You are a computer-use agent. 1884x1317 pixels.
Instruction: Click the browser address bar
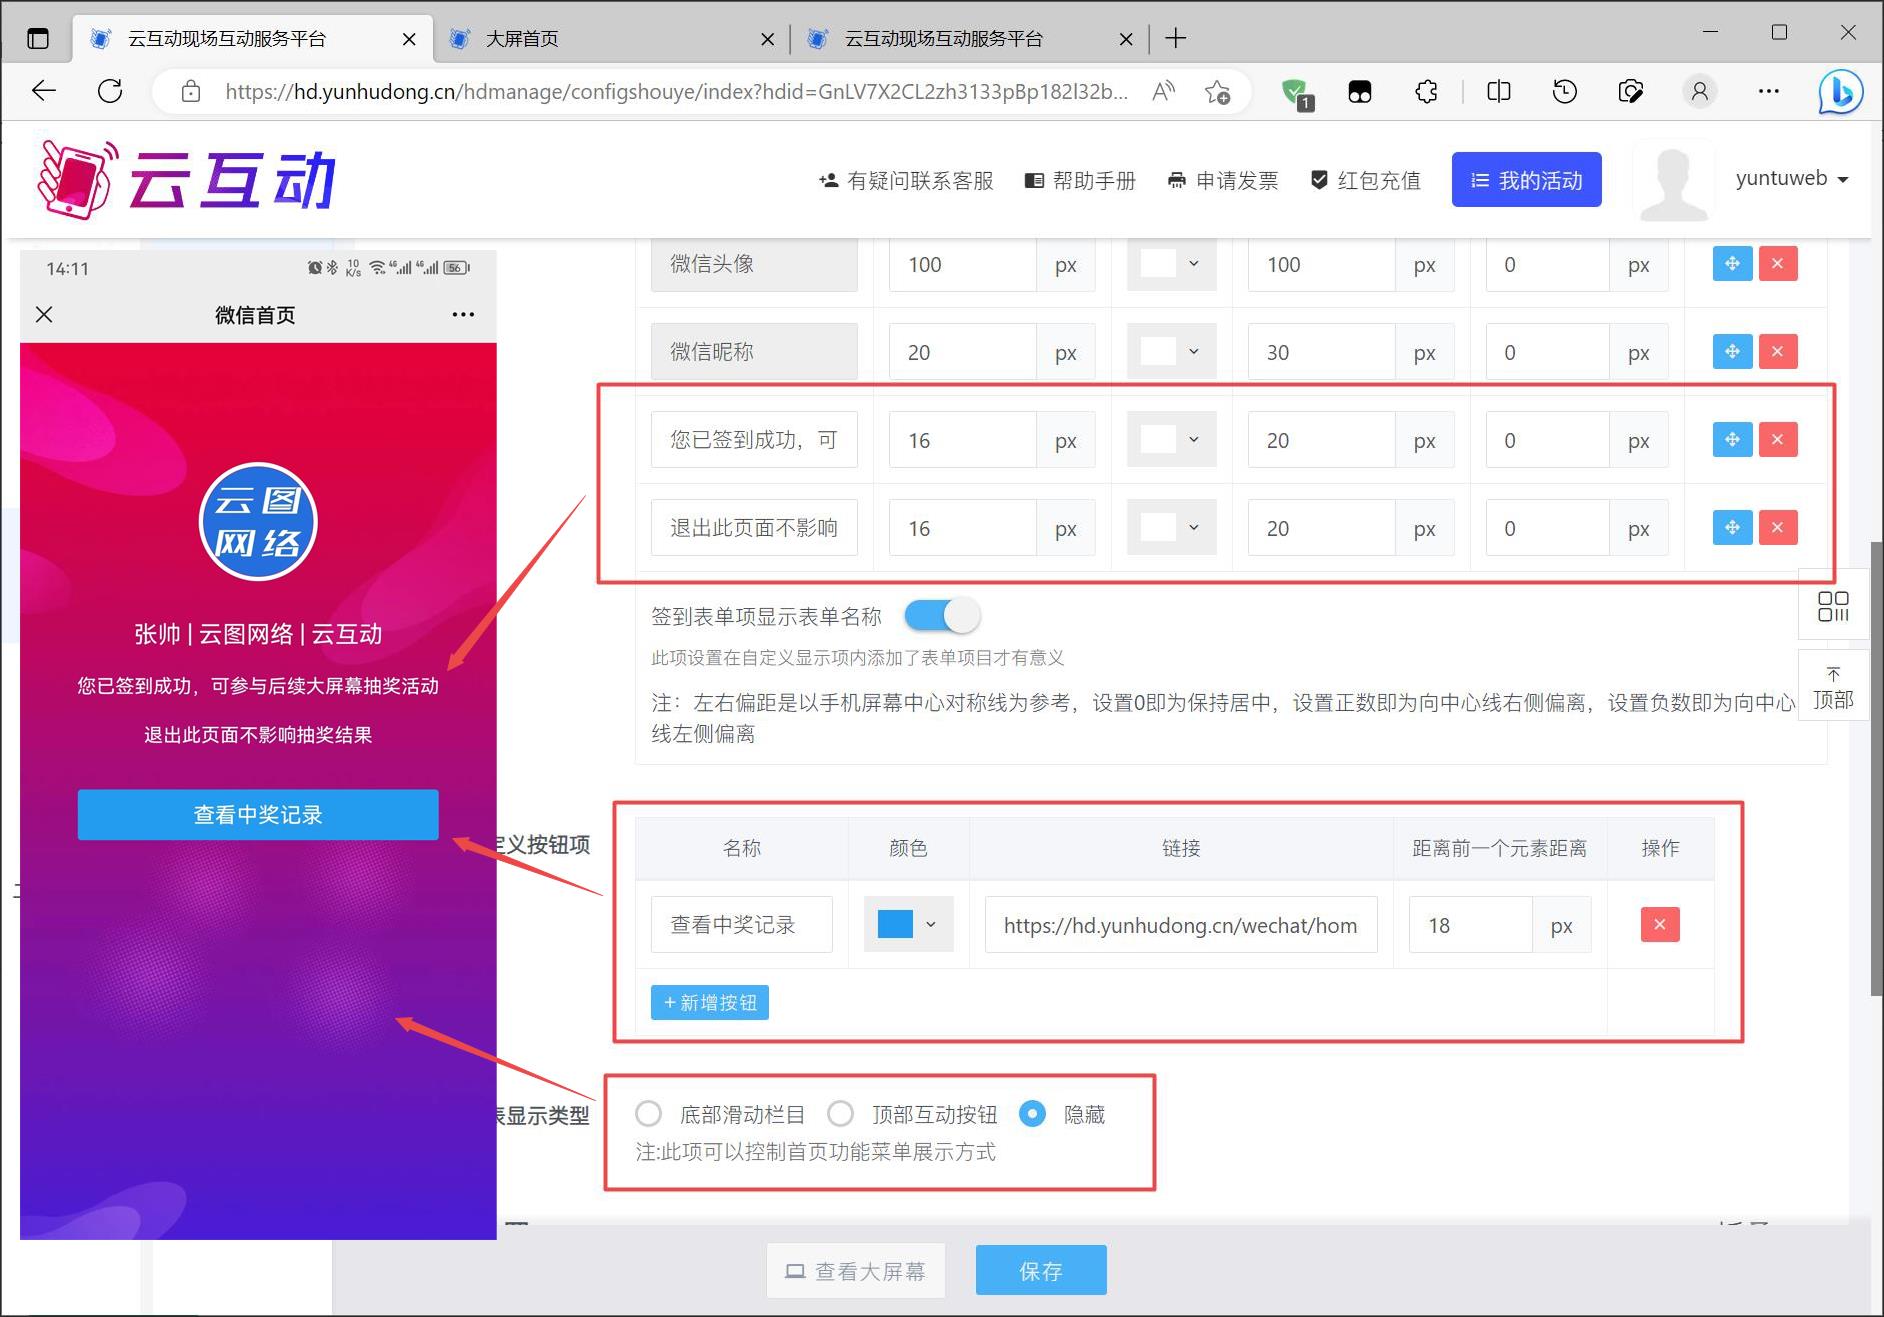coord(676,92)
